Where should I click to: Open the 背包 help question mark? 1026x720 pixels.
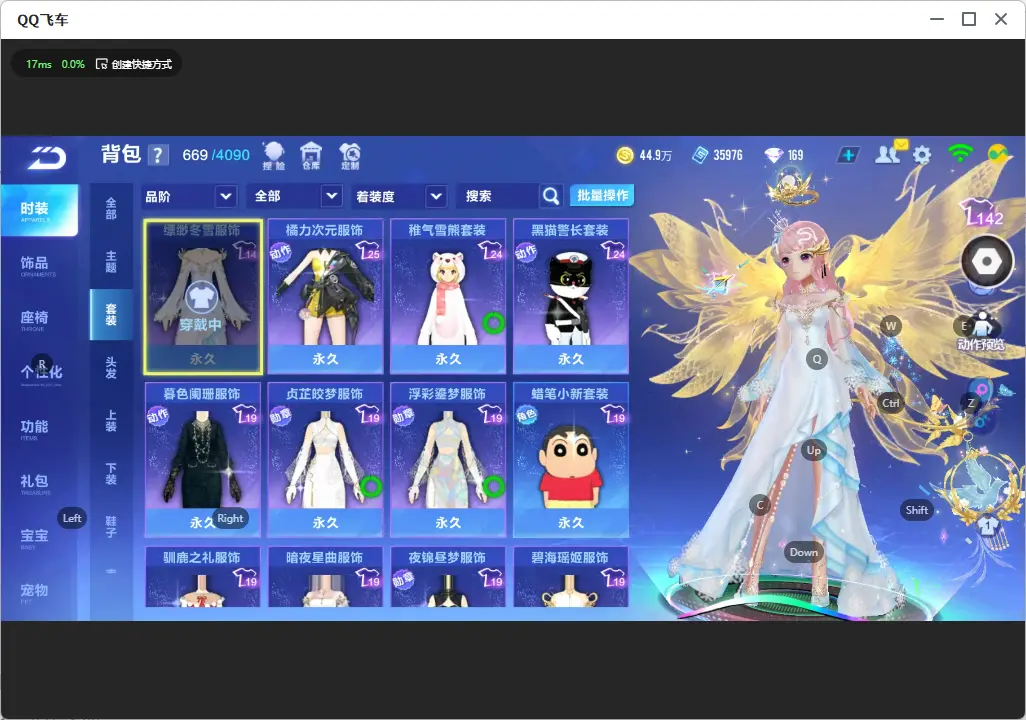pos(158,155)
